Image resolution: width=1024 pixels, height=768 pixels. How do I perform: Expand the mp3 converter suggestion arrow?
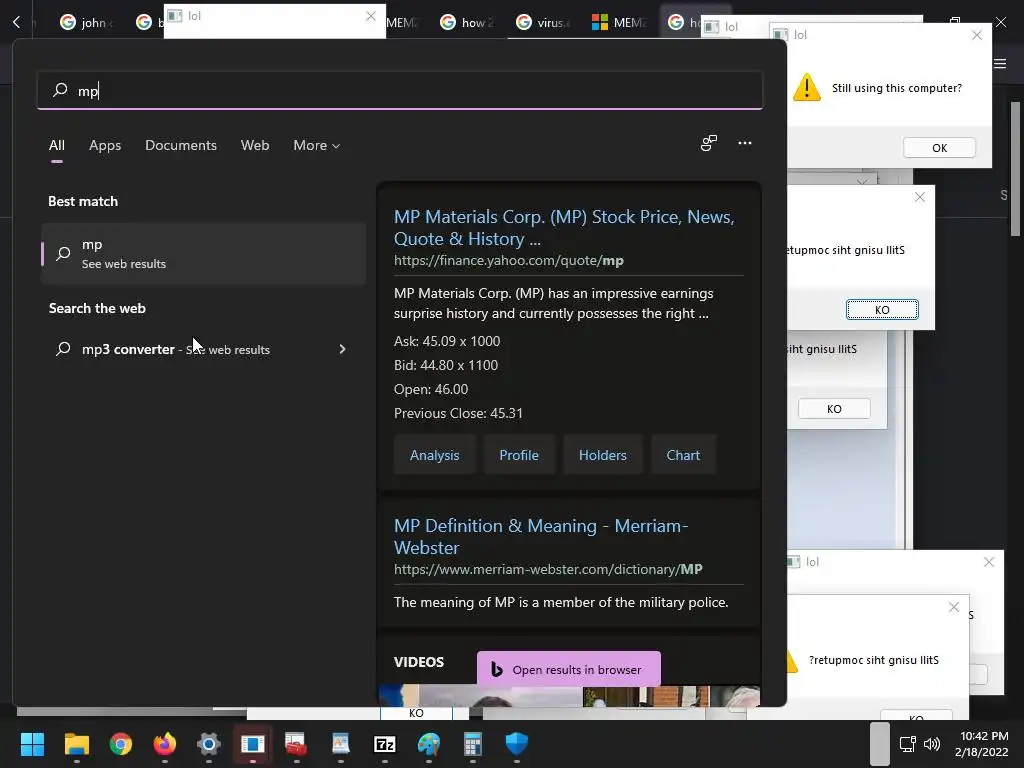pyautogui.click(x=342, y=349)
